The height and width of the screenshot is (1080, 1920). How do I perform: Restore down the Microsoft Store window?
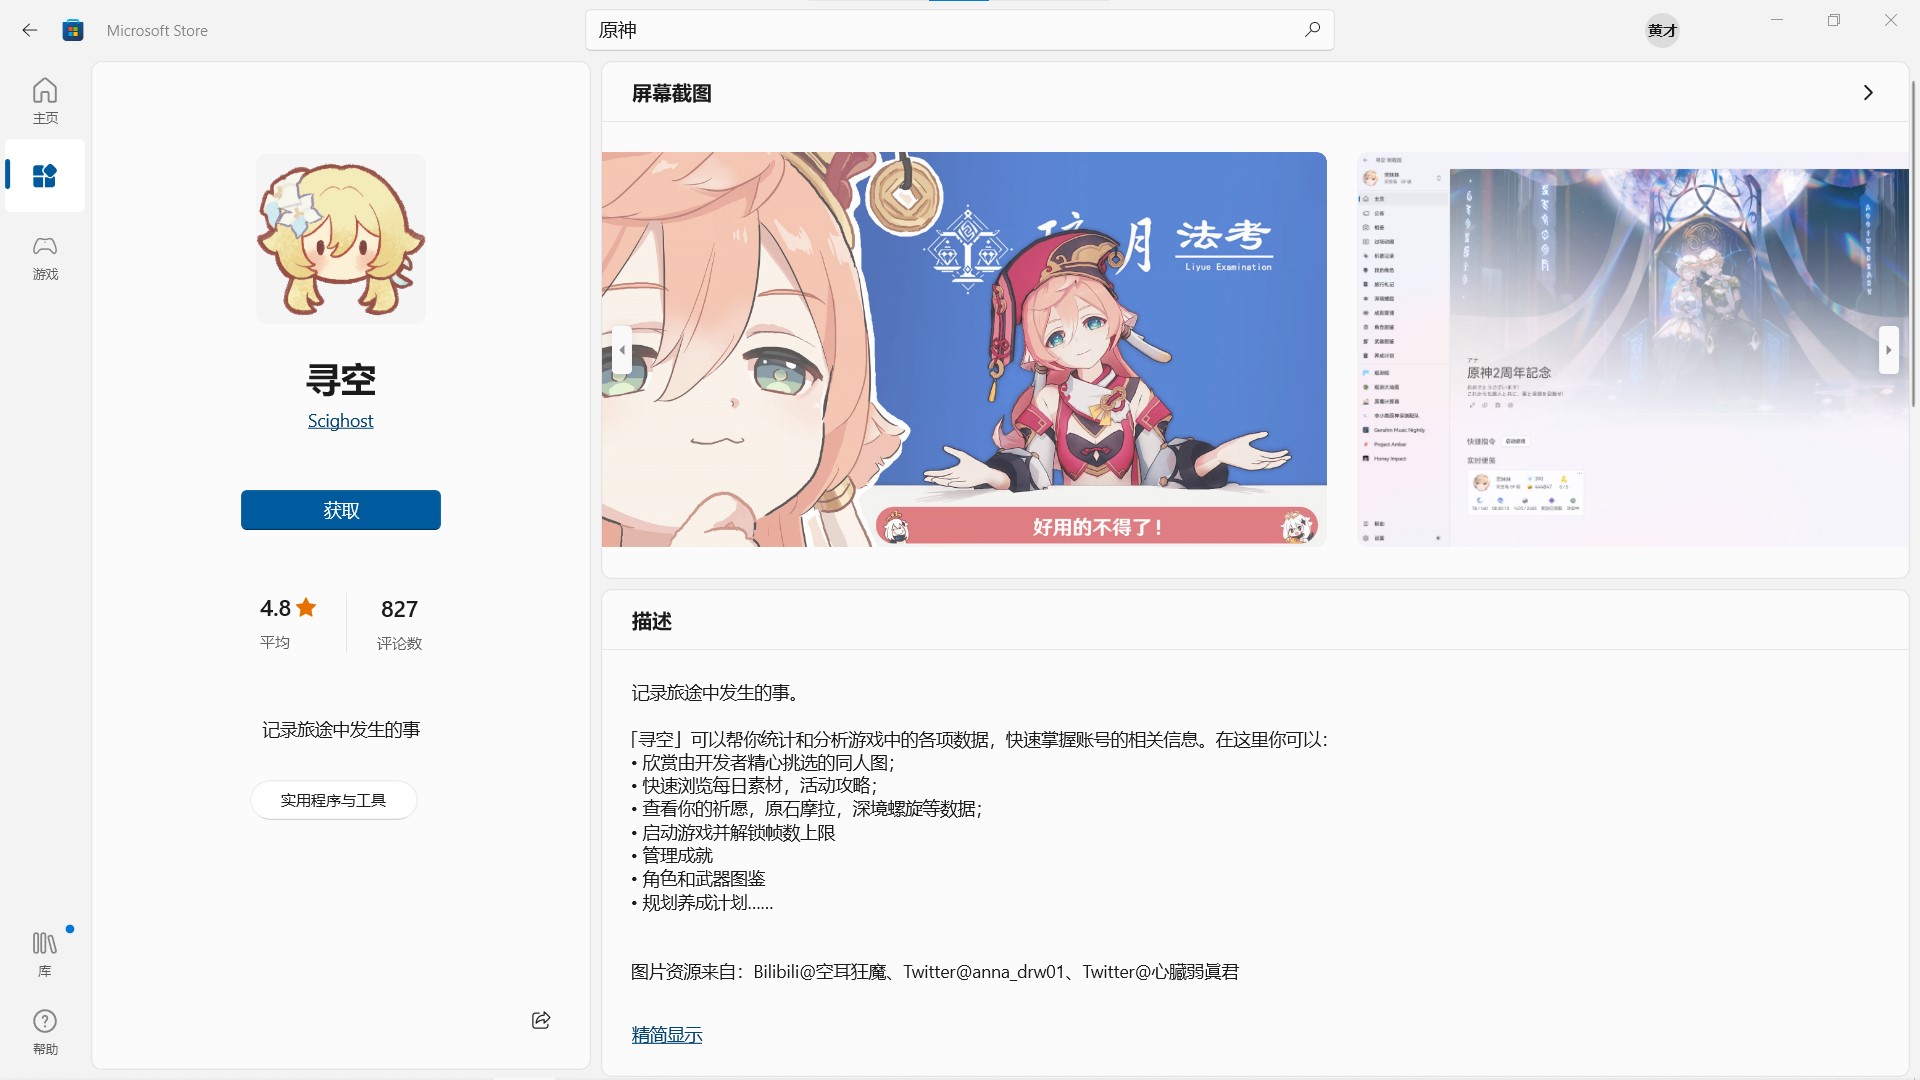coord(1834,20)
